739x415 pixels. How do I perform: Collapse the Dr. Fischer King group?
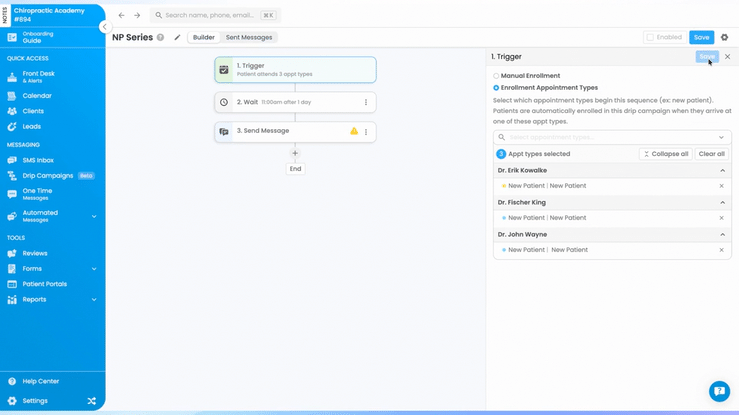click(x=723, y=203)
